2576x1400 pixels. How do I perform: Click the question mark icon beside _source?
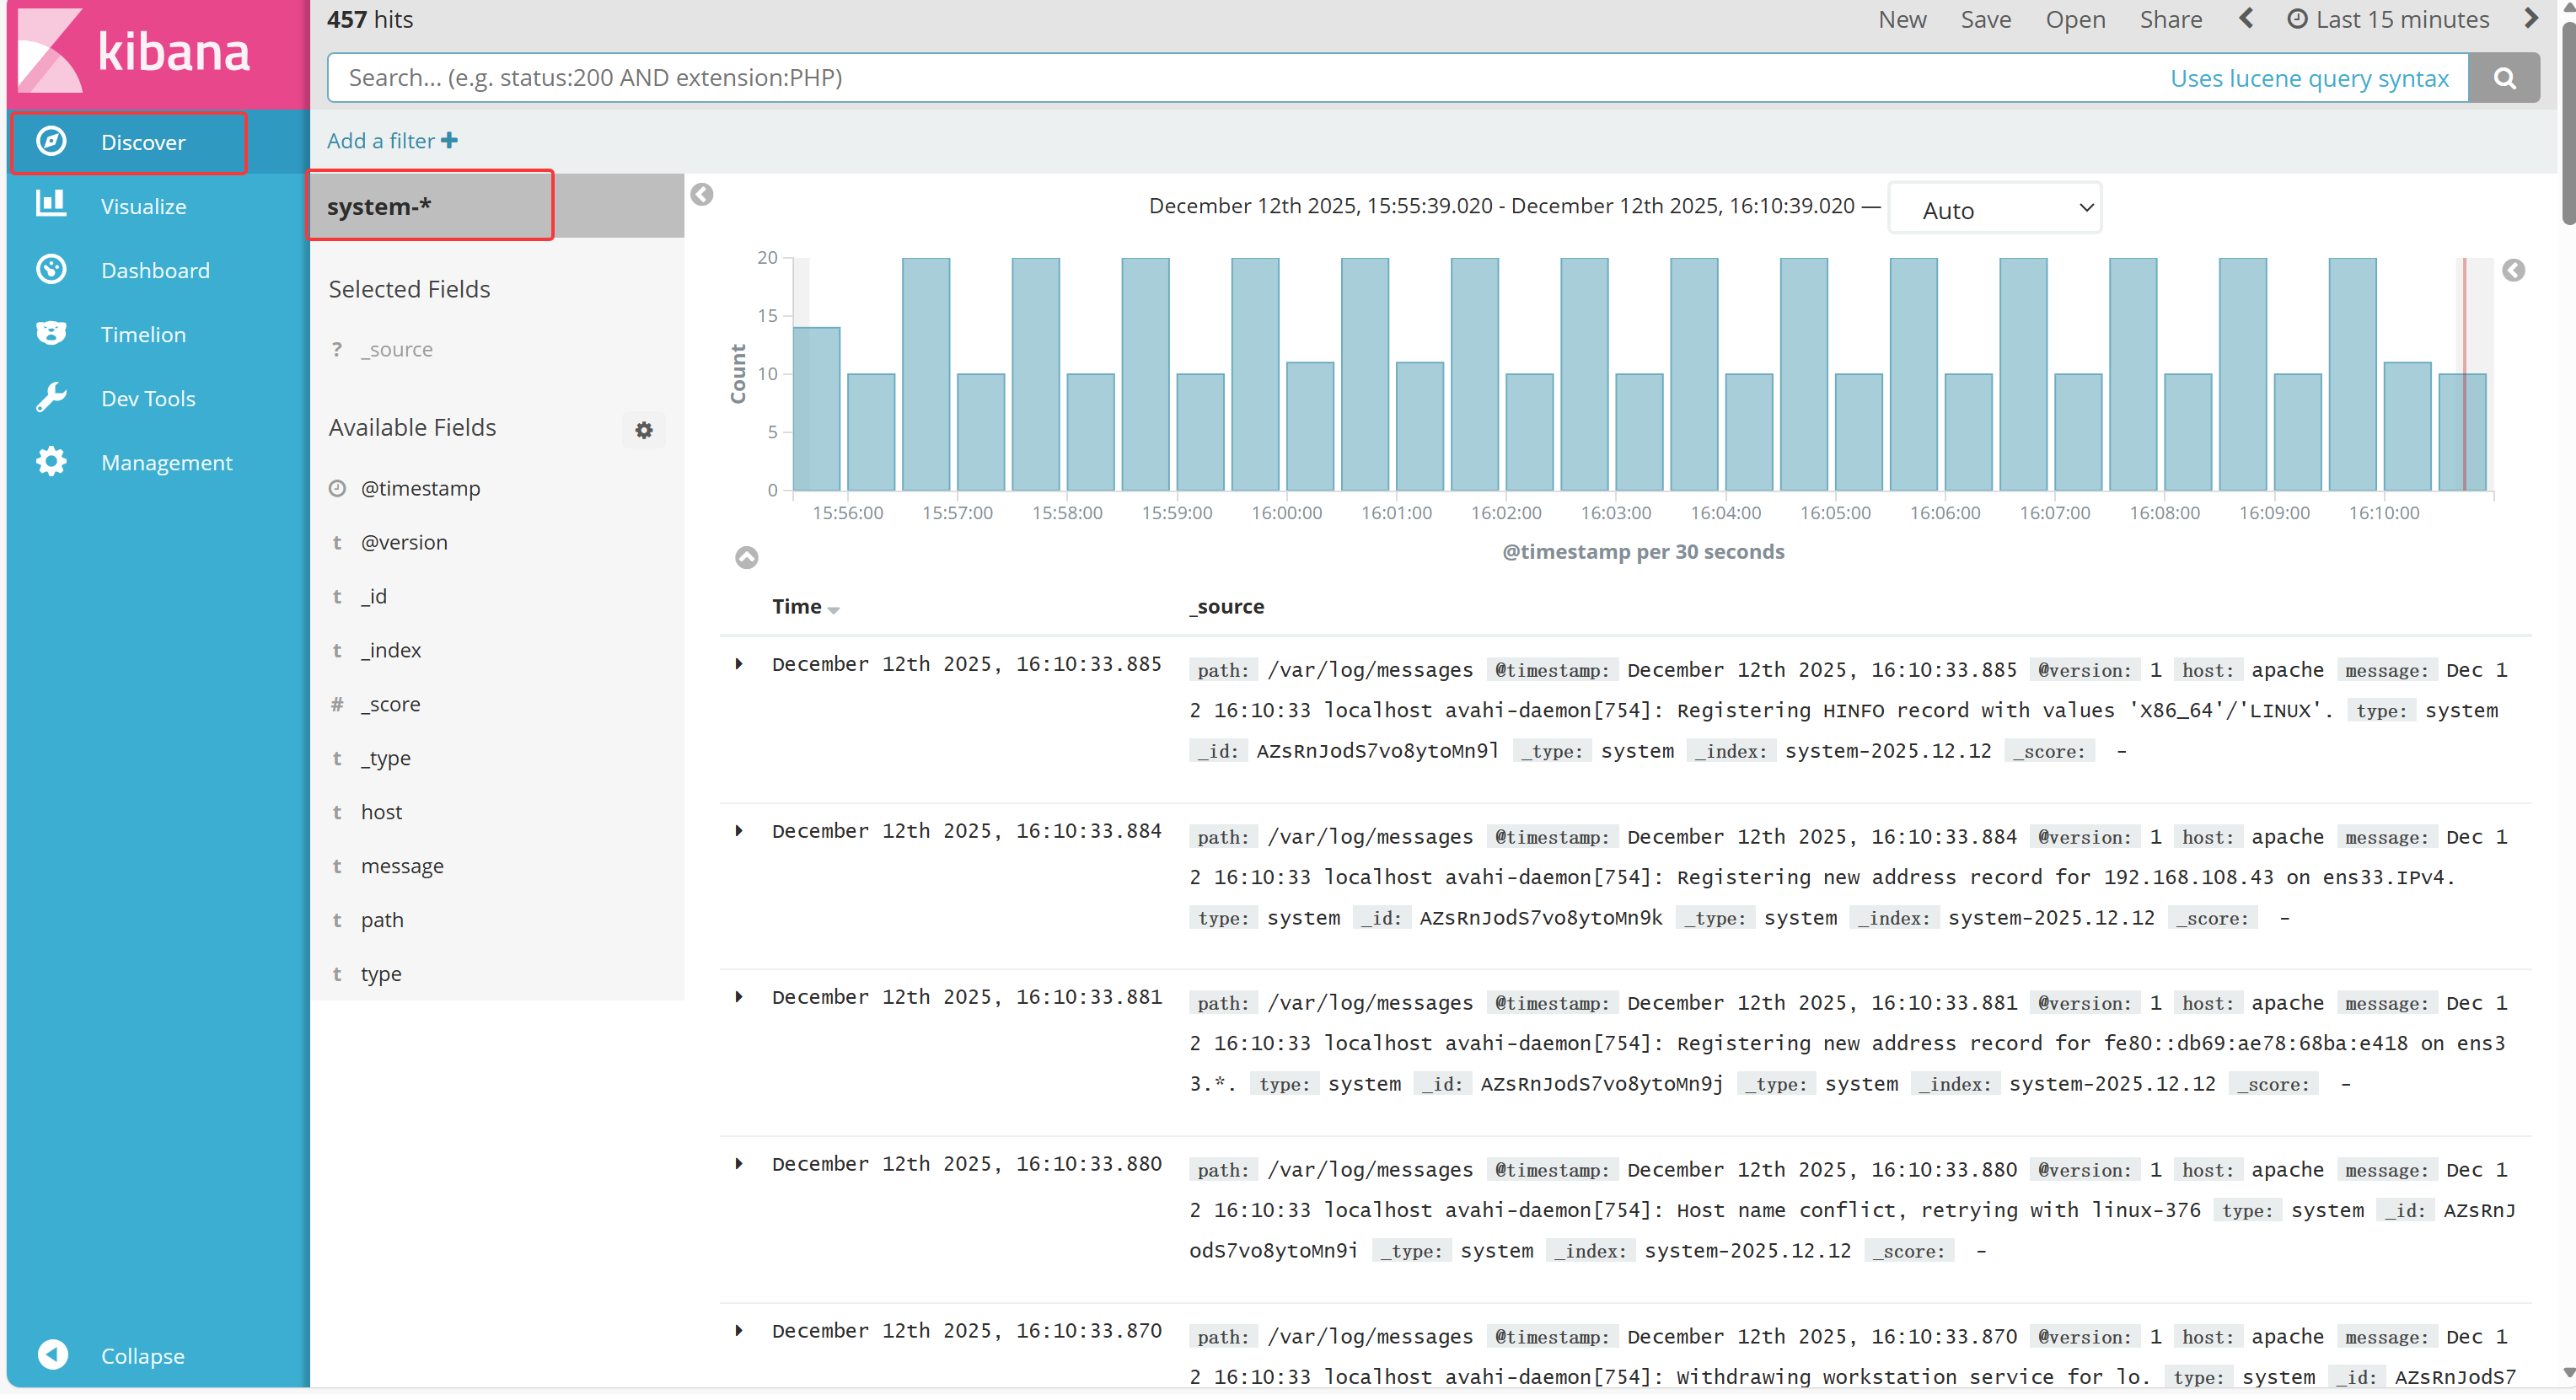pyautogui.click(x=337, y=349)
